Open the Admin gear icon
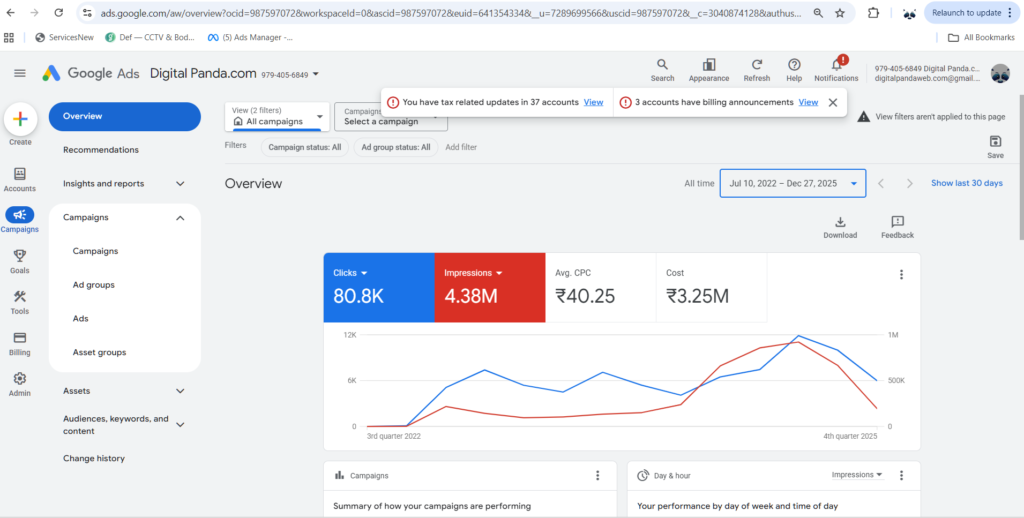Viewport: 1024px width, 518px height. pyautogui.click(x=20, y=379)
